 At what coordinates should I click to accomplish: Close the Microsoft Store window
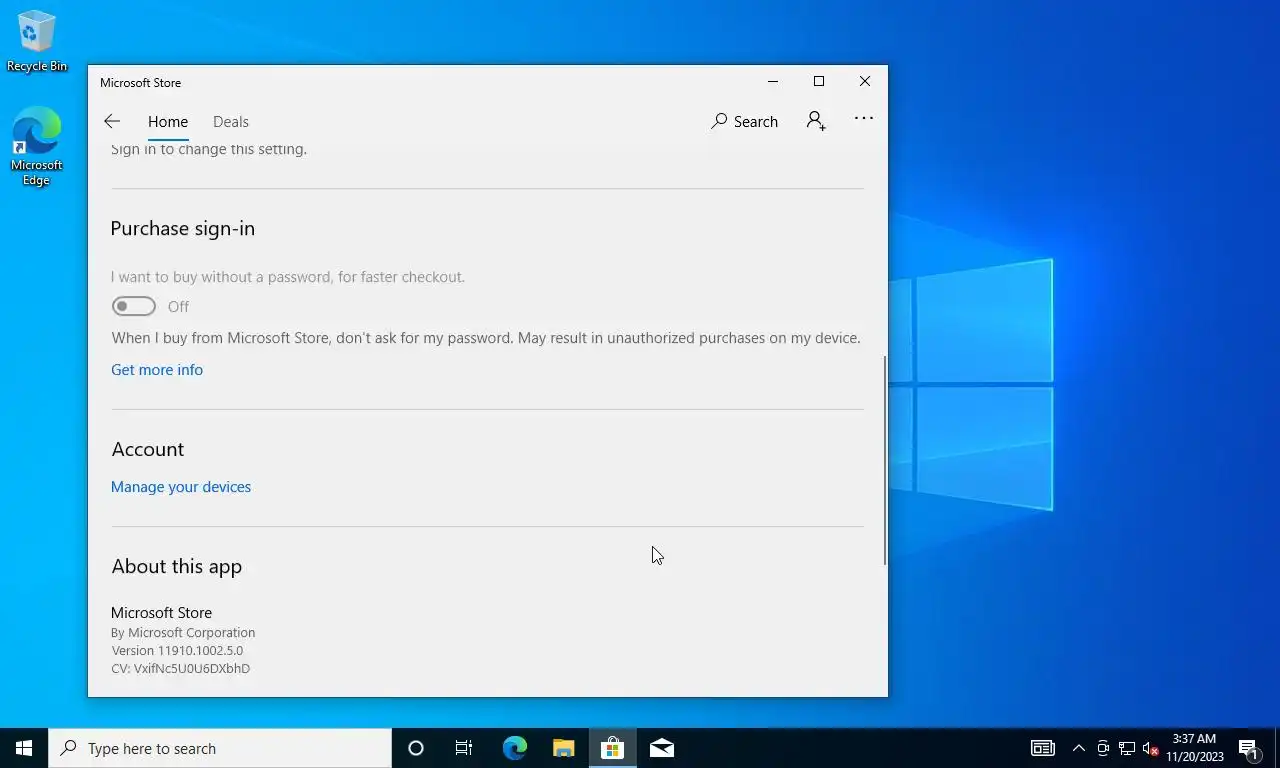[865, 82]
